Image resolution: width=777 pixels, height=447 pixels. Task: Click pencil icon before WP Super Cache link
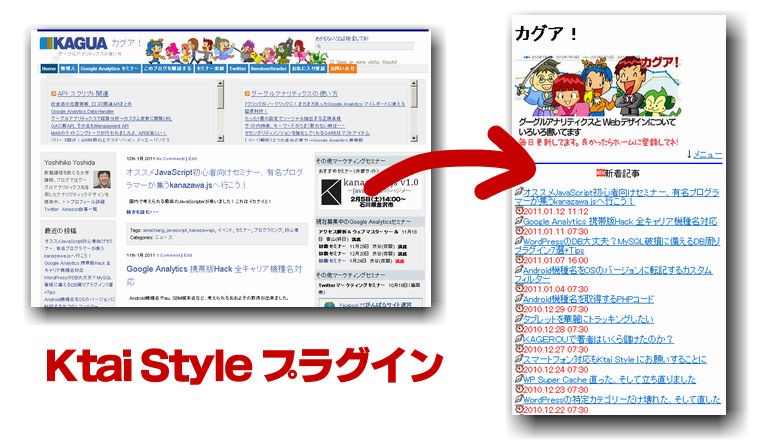pos(519,379)
